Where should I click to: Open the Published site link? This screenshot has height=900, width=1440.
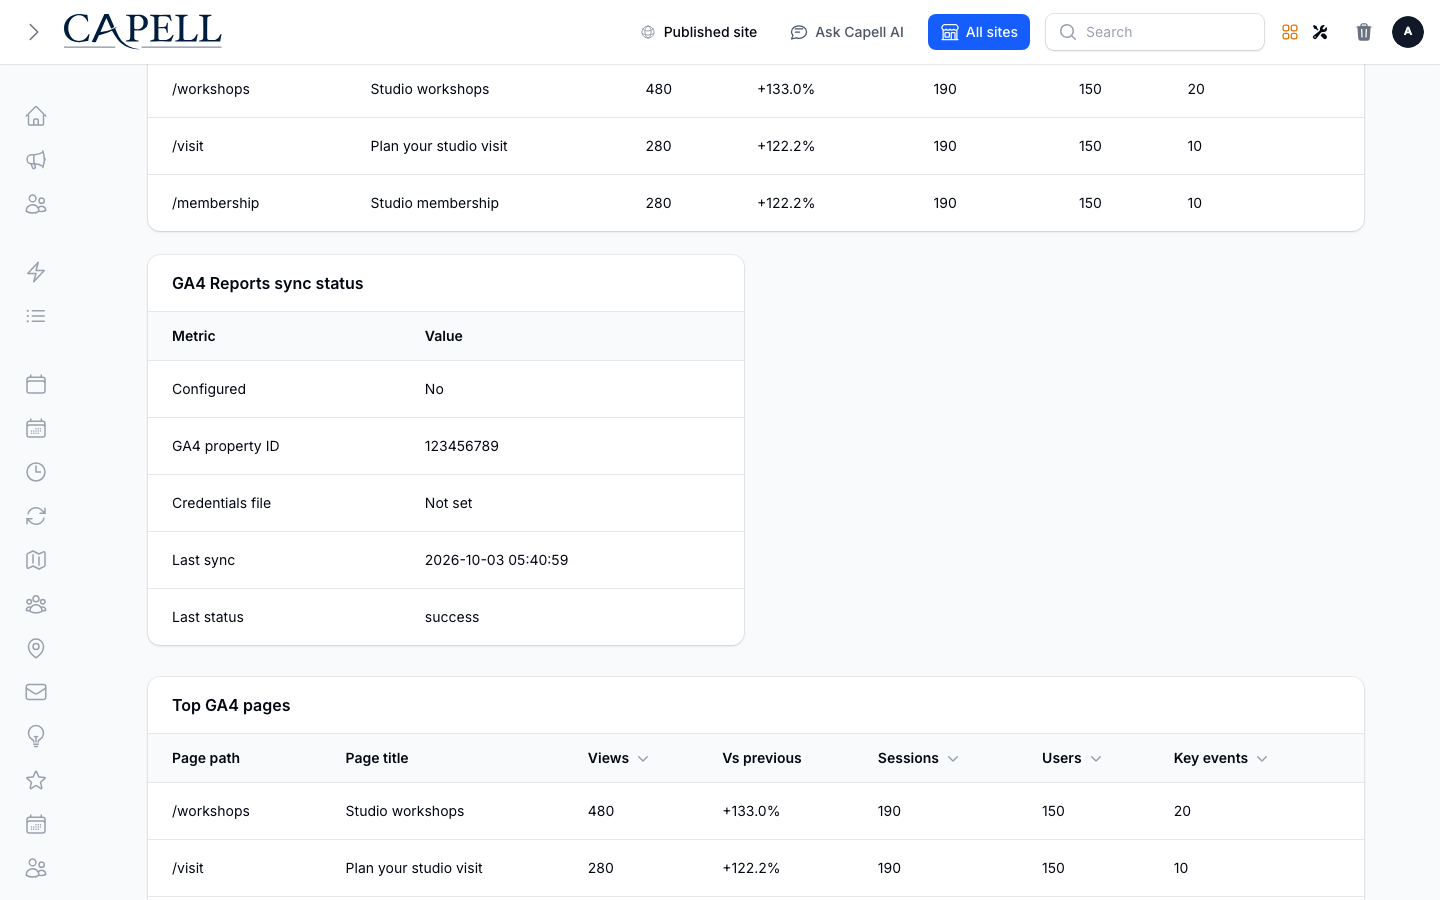699,32
